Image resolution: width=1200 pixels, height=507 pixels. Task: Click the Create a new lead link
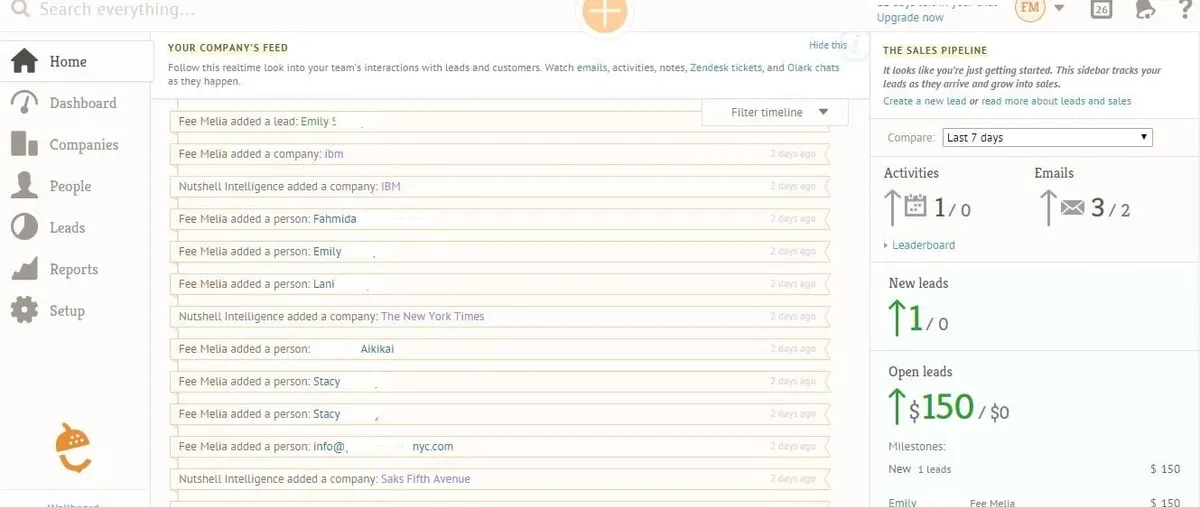click(925, 101)
